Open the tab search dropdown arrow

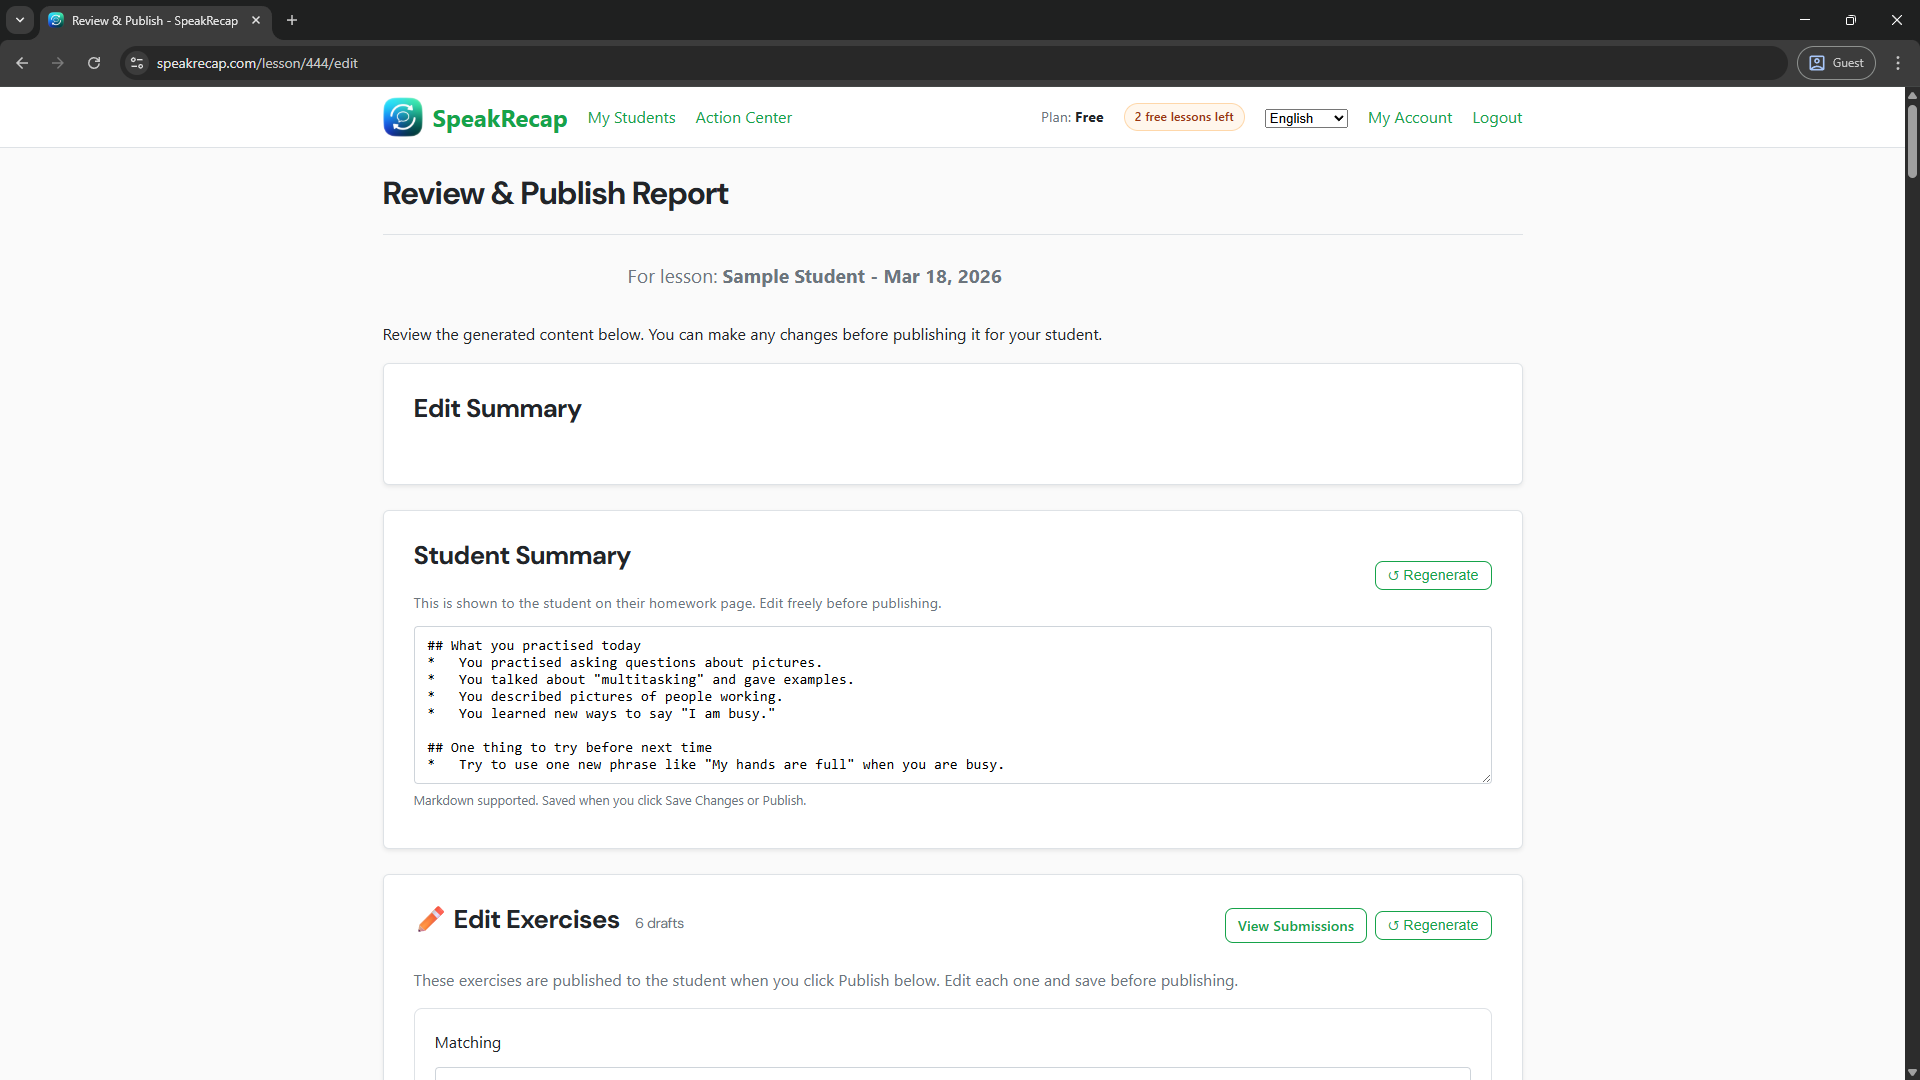[20, 20]
